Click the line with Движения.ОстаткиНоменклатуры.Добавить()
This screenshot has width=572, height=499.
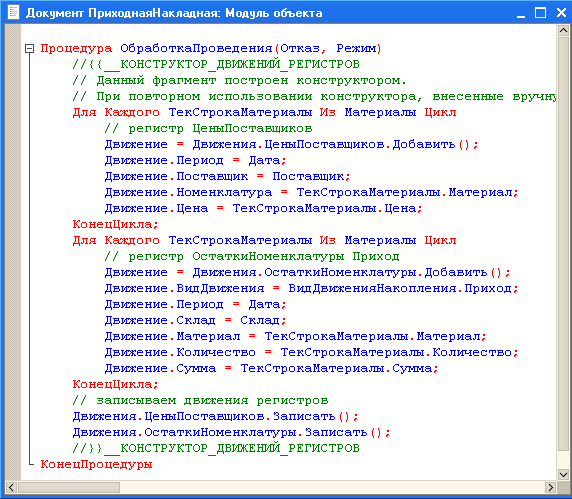(x=307, y=272)
